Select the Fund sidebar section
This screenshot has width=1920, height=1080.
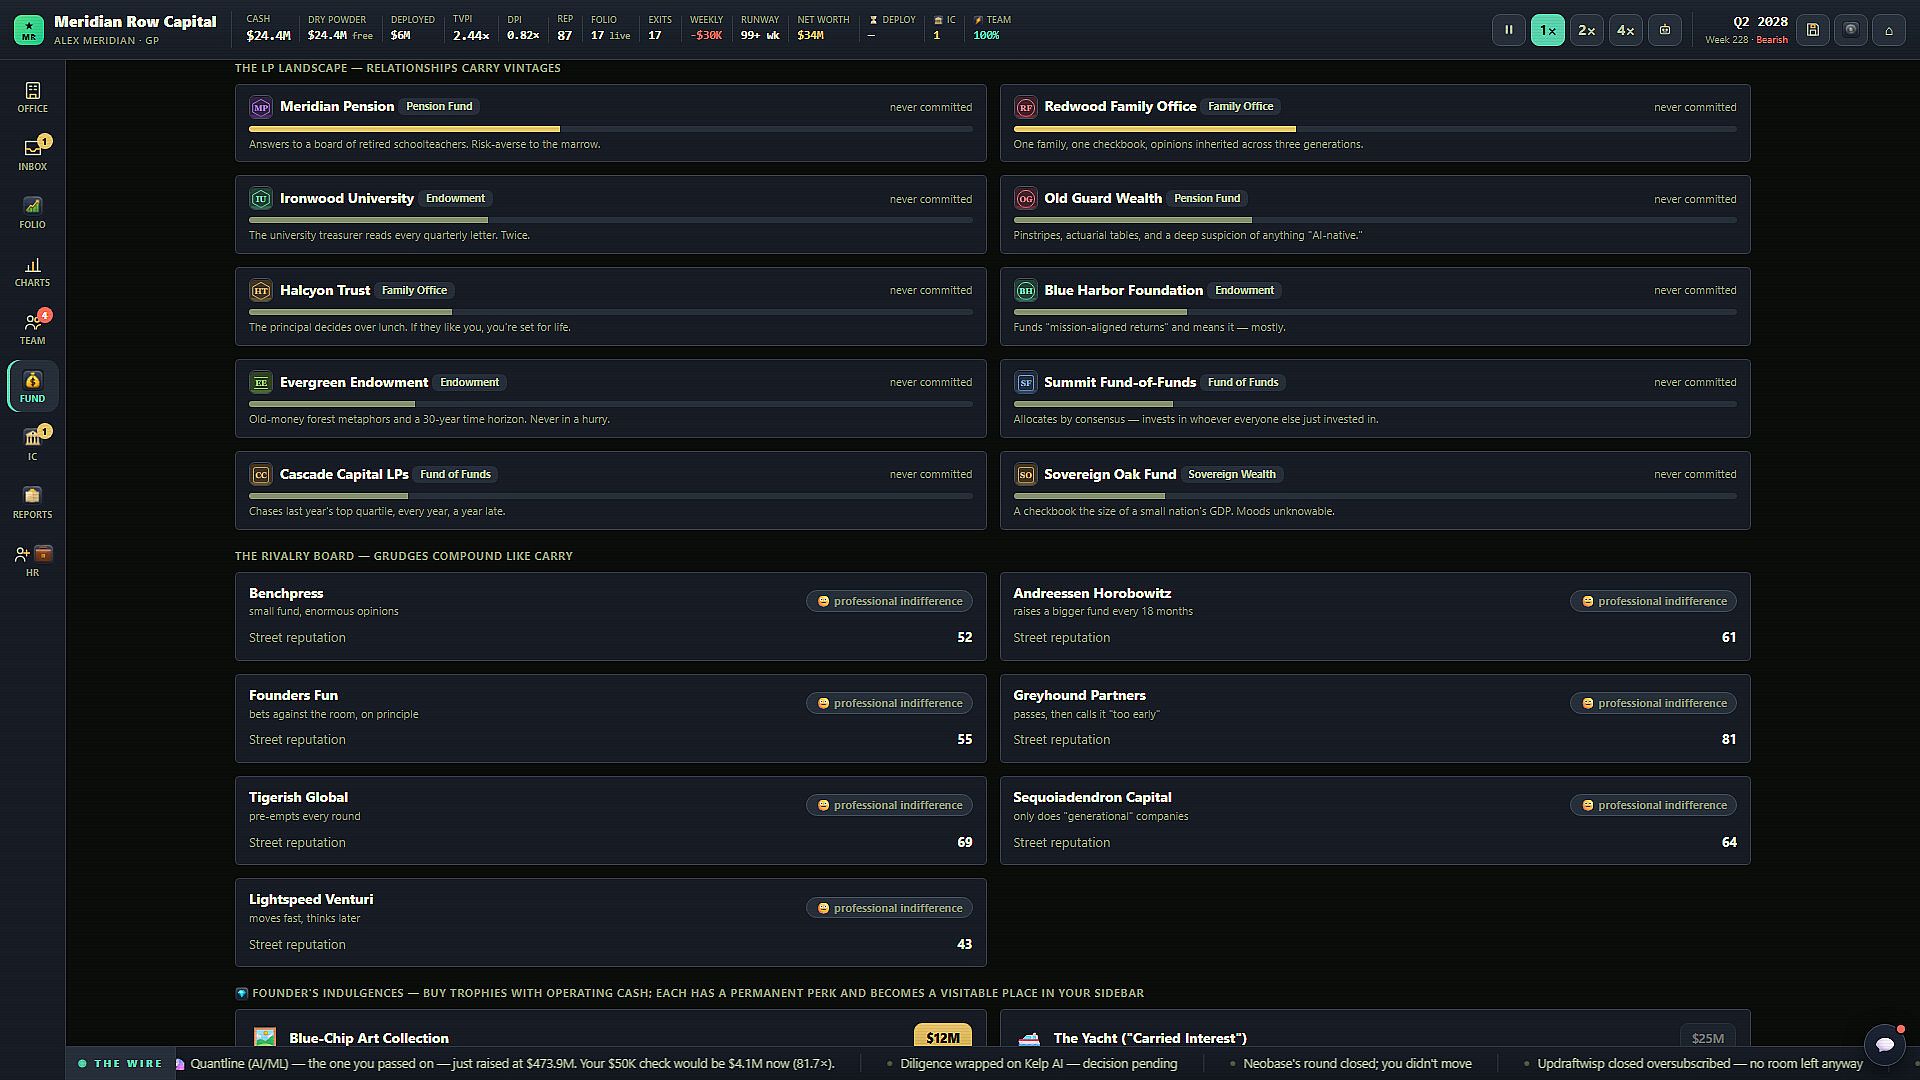[x=32, y=387]
